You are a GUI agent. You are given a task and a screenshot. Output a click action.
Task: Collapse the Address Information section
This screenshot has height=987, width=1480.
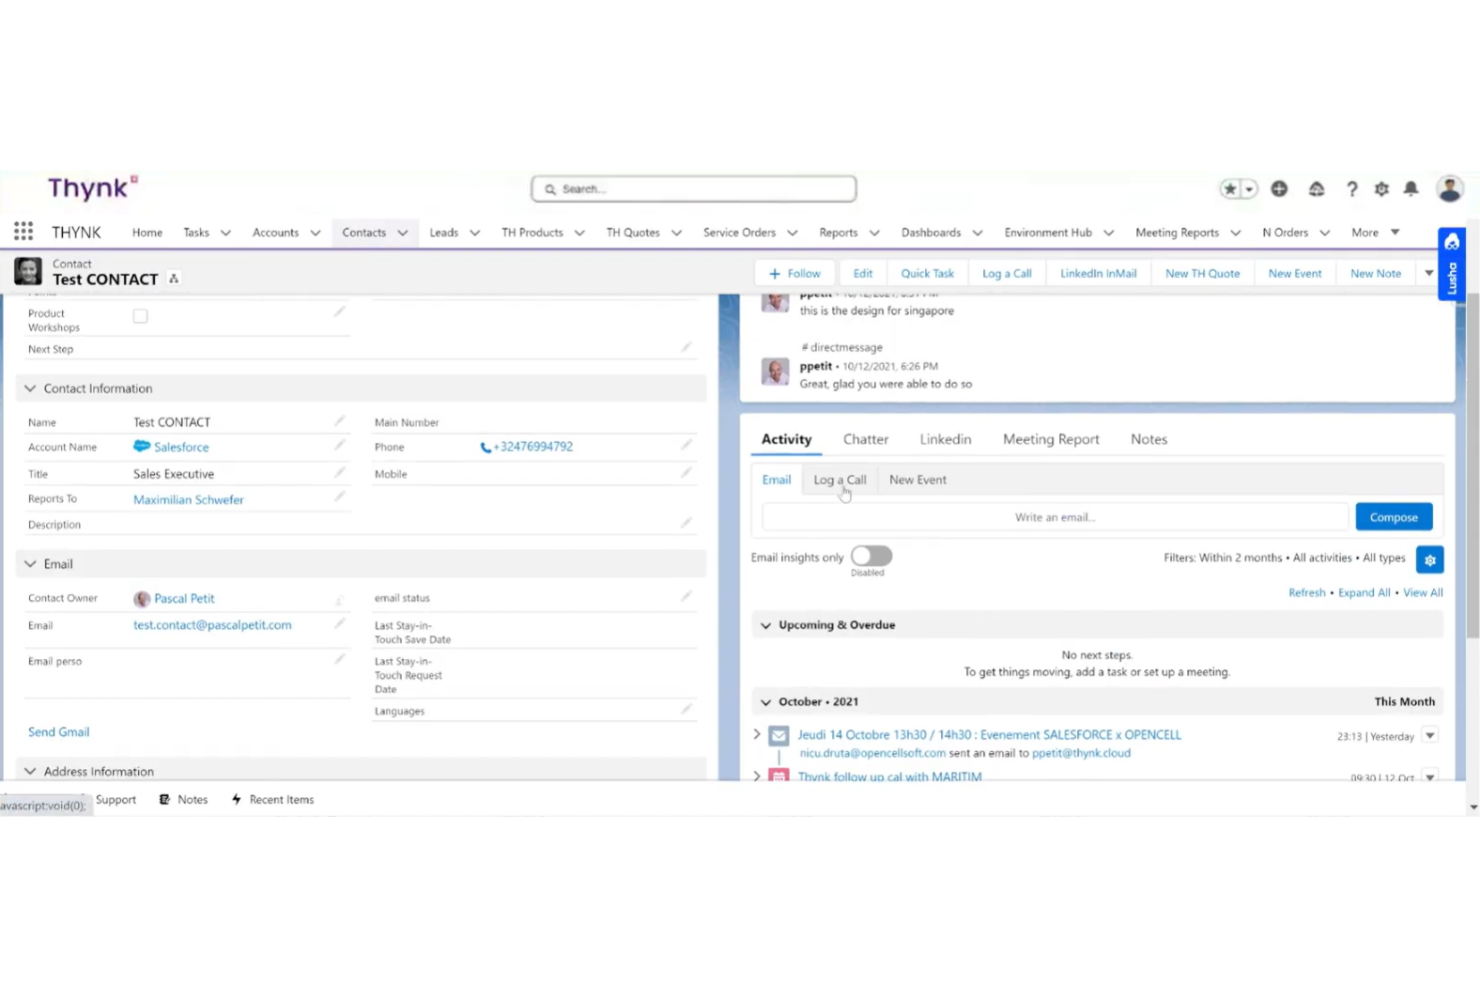coord(30,771)
